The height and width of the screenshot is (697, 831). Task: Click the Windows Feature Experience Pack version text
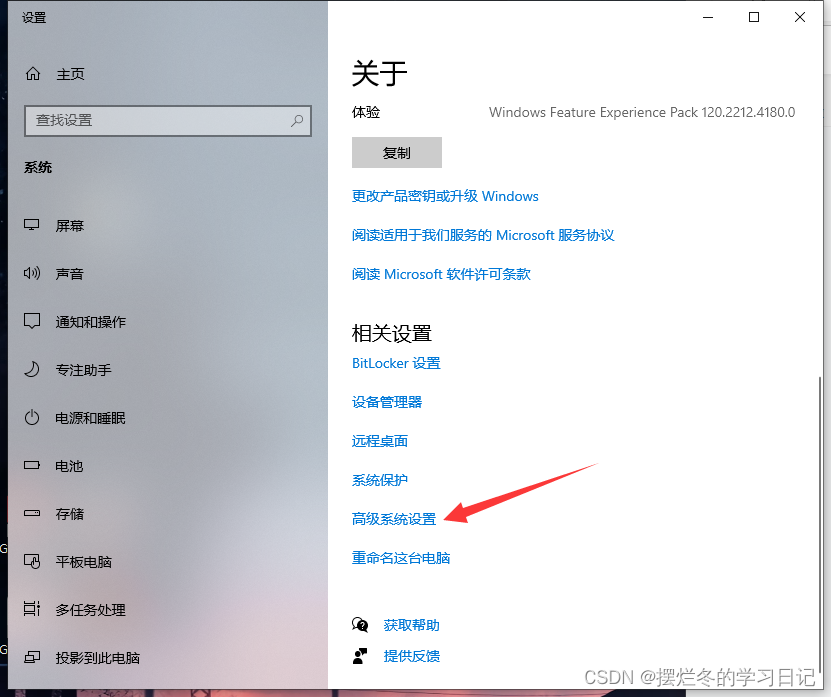642,112
